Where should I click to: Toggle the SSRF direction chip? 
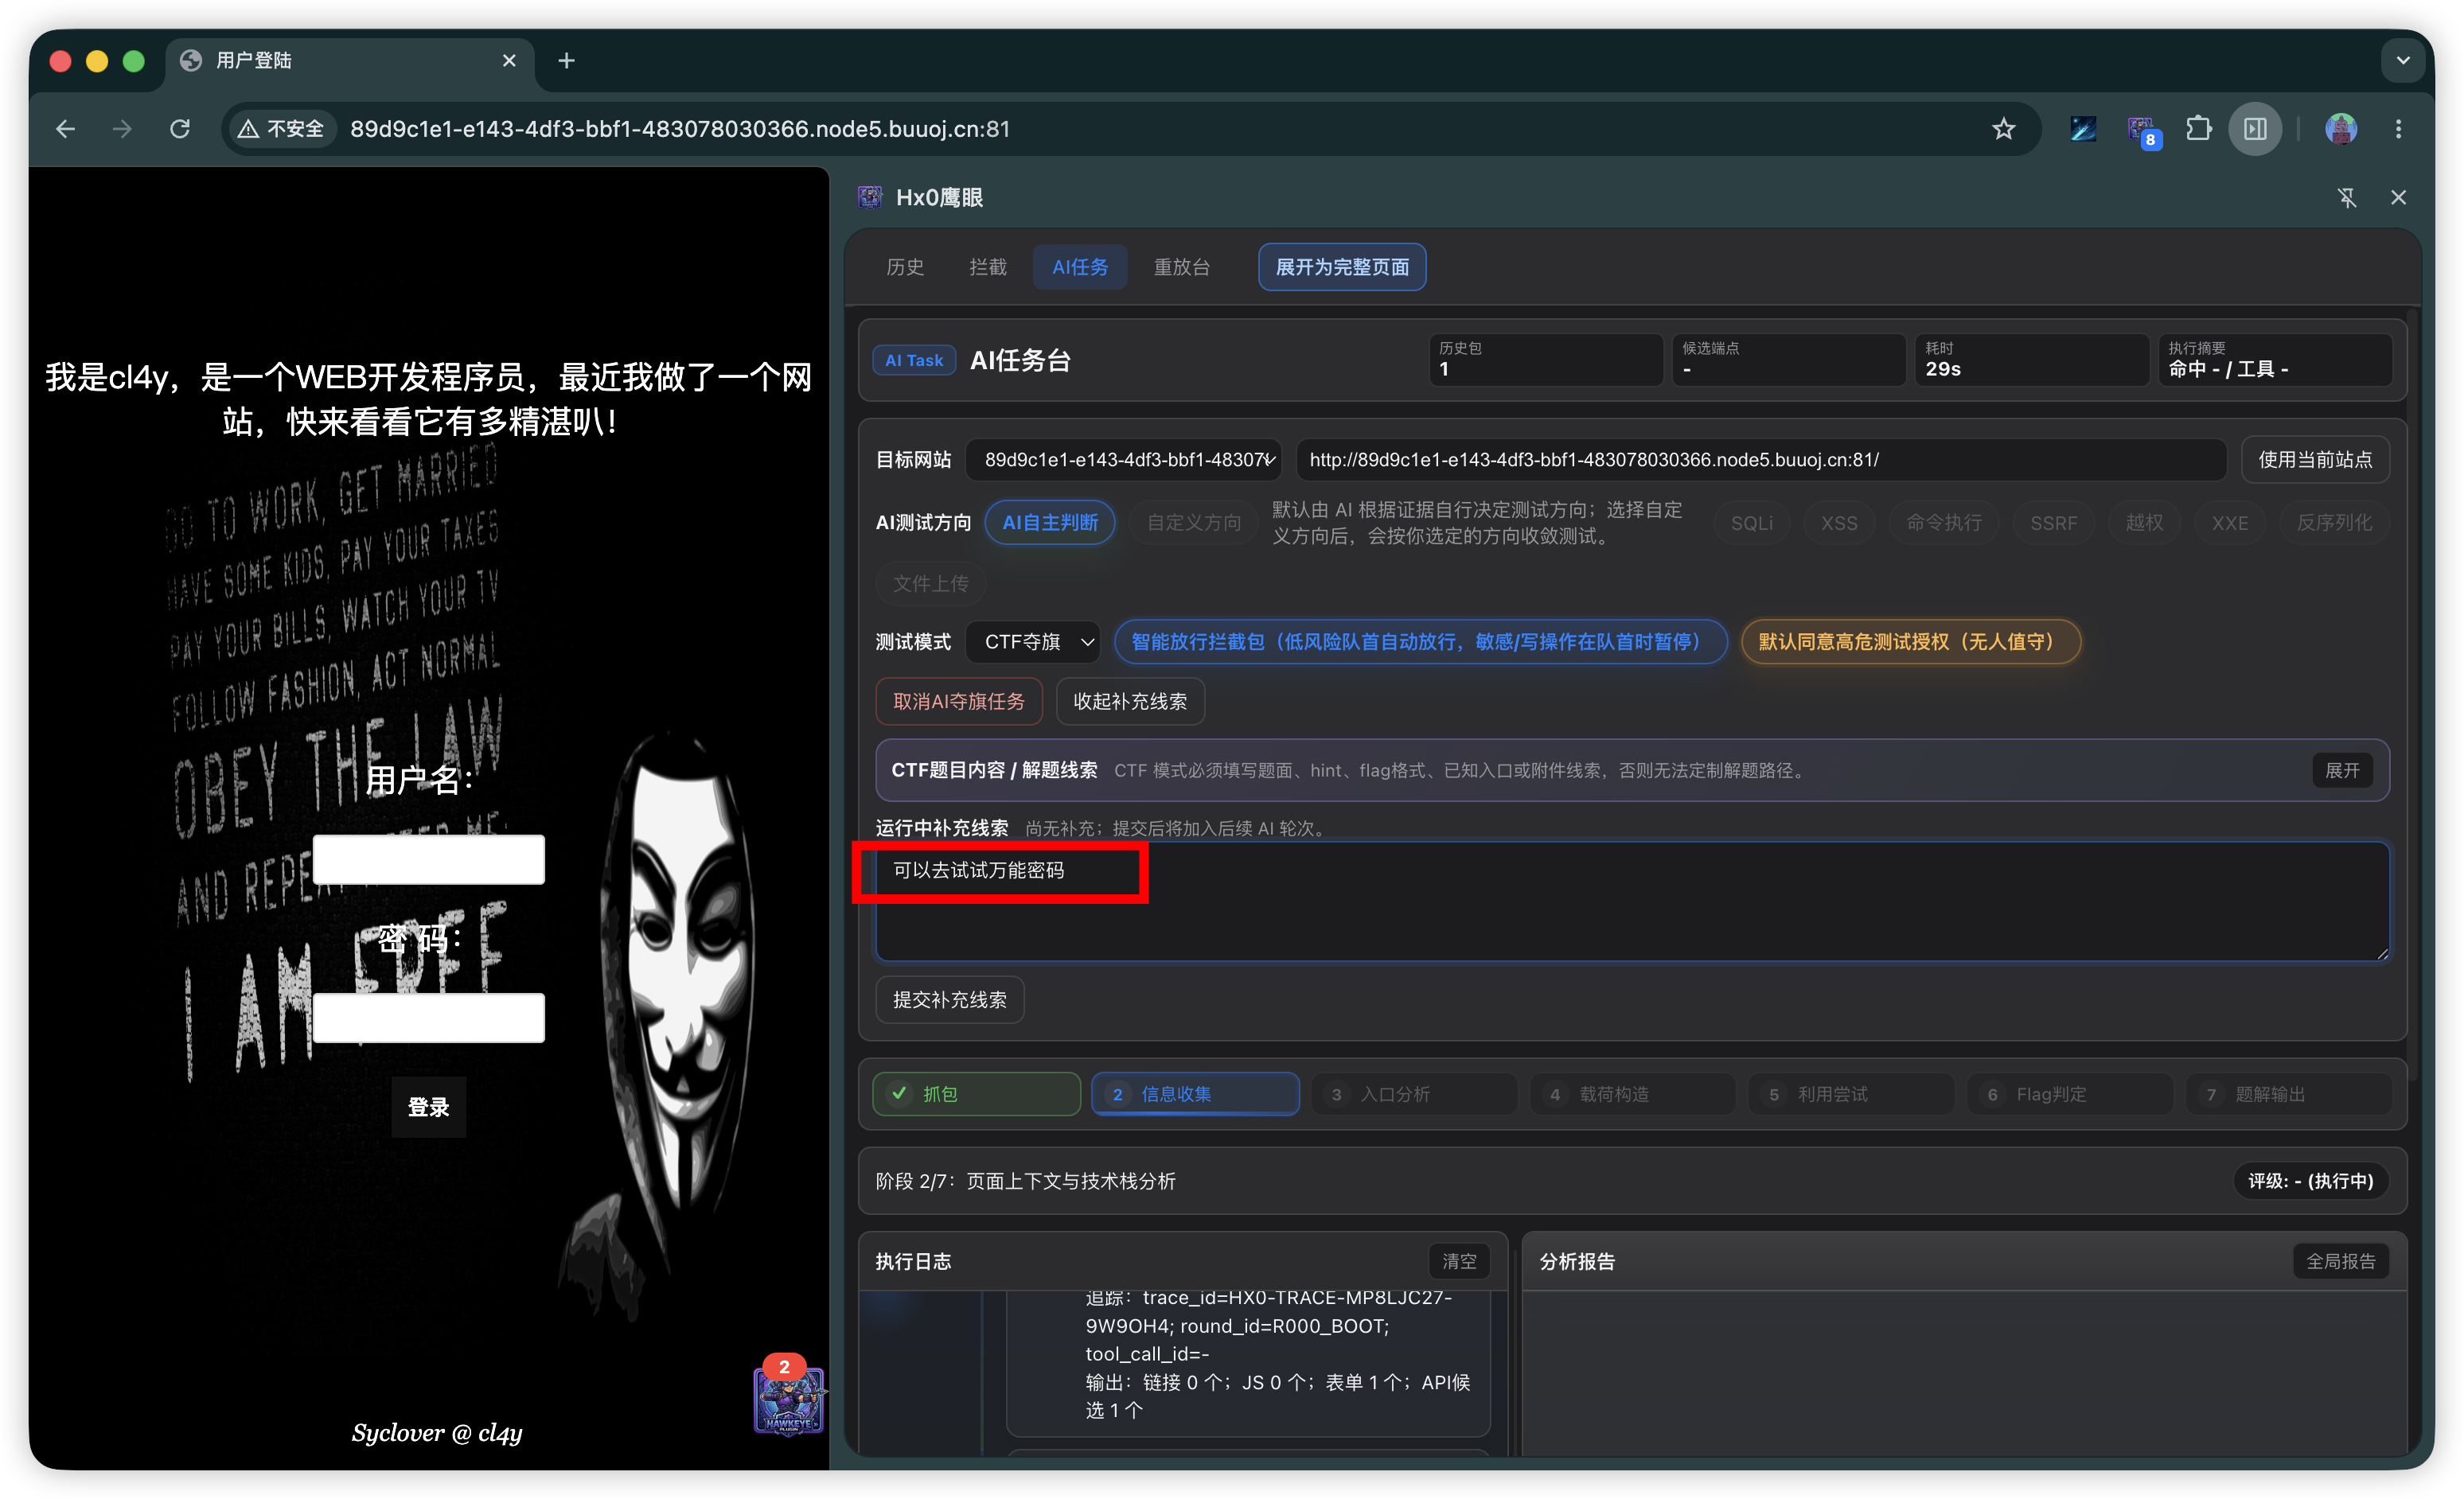pyautogui.click(x=2054, y=523)
